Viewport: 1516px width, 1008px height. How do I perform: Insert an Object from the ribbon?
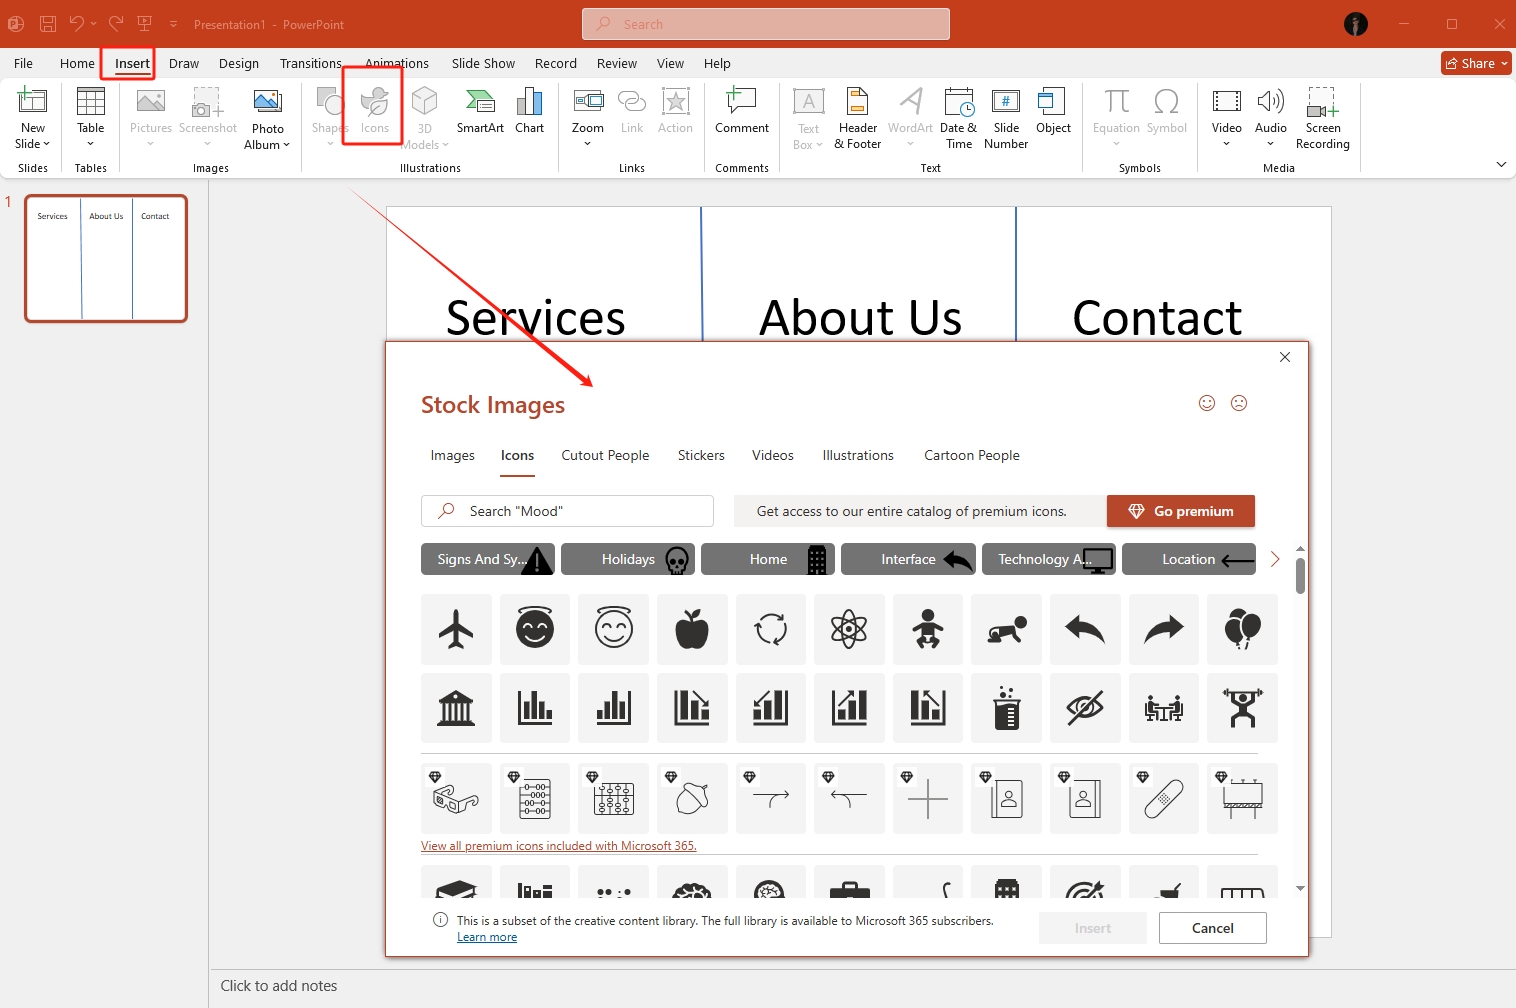point(1053,111)
